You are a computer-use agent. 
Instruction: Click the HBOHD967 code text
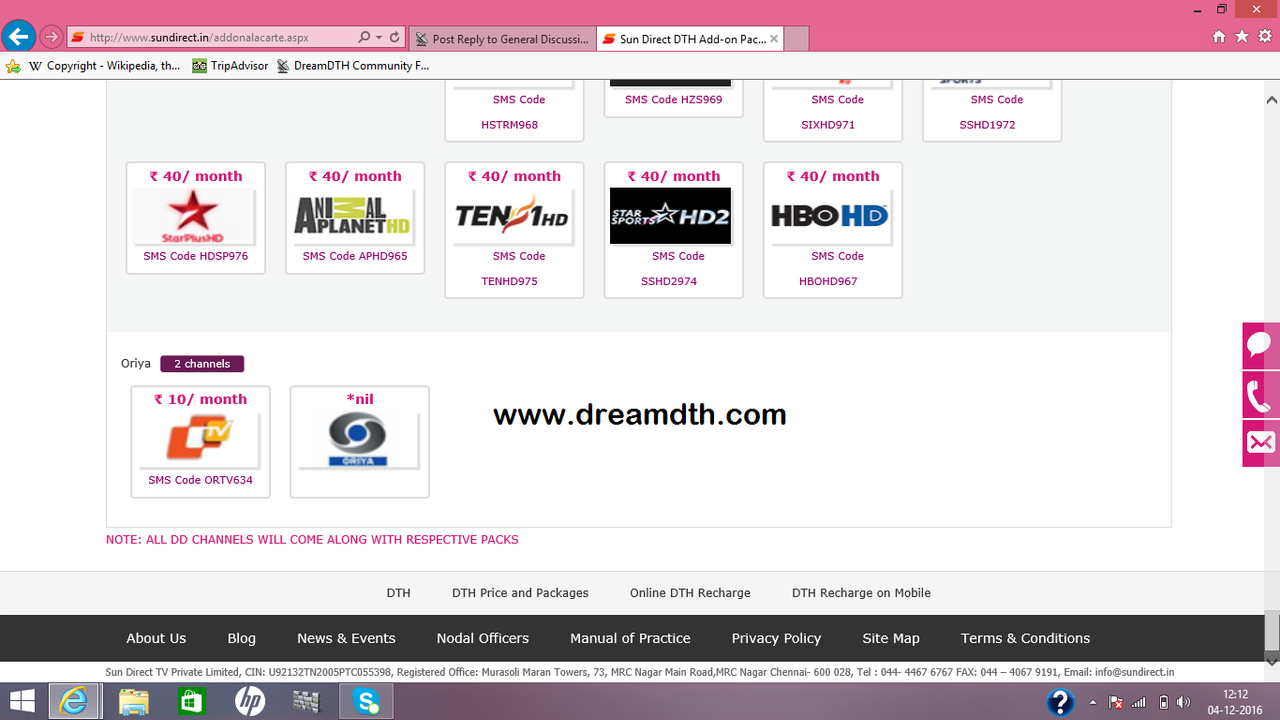tap(828, 282)
